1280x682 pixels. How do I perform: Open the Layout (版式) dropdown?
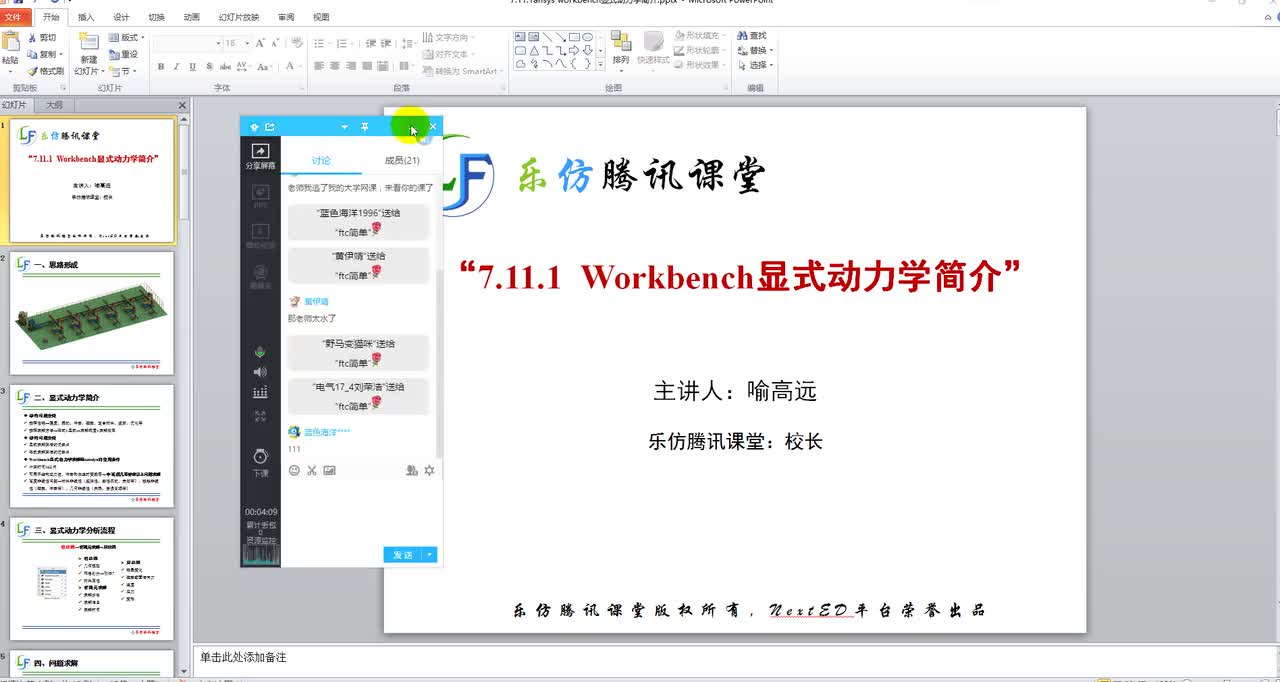coord(126,38)
